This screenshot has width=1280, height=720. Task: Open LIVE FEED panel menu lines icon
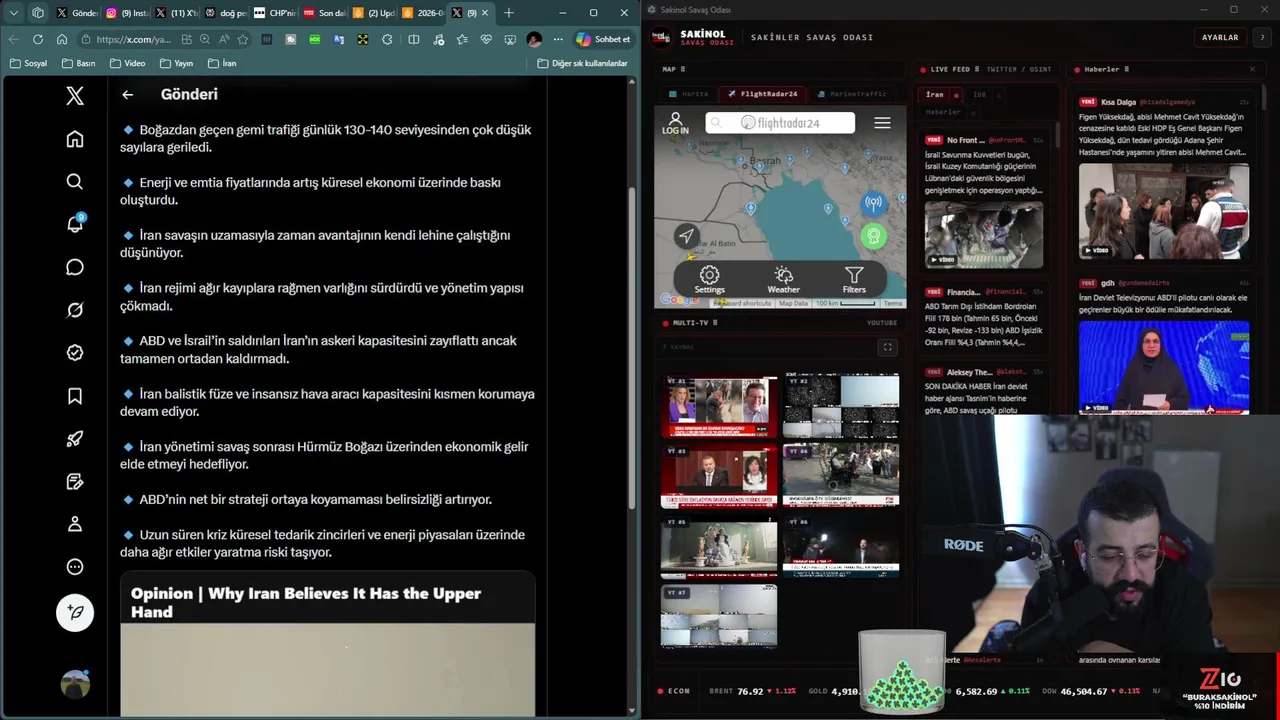coord(977,70)
